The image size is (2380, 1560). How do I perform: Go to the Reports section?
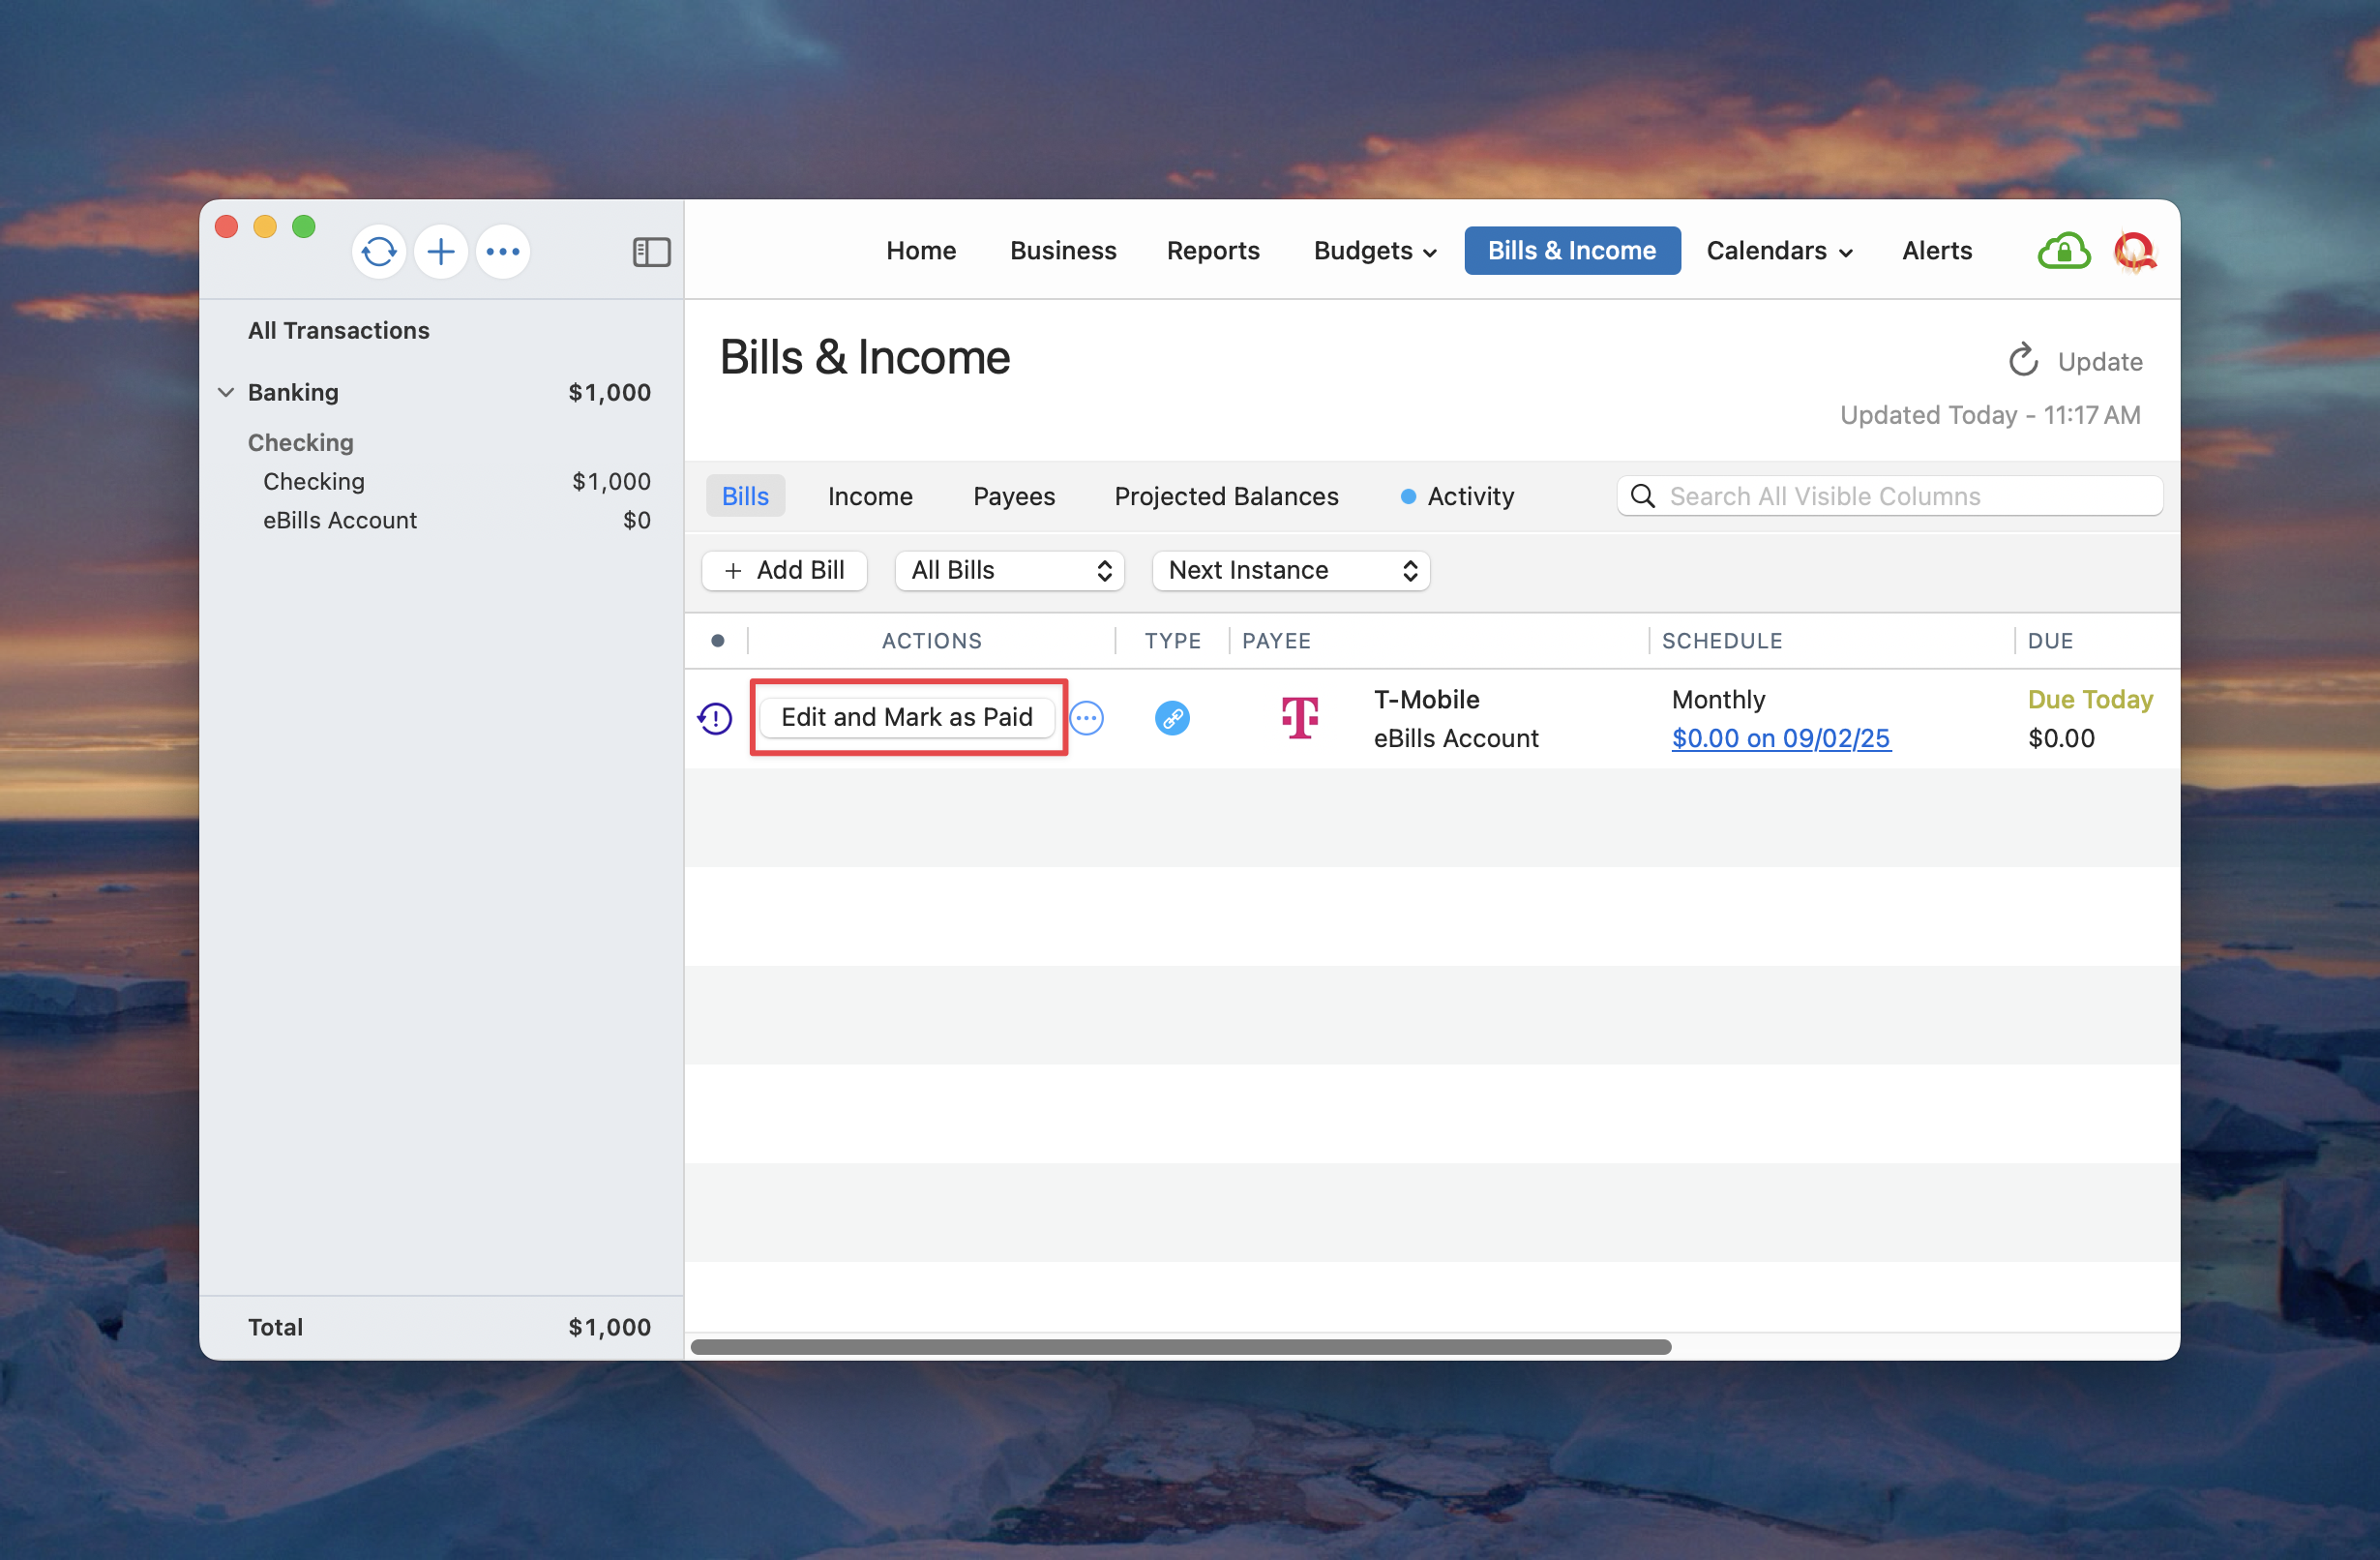pos(1213,251)
